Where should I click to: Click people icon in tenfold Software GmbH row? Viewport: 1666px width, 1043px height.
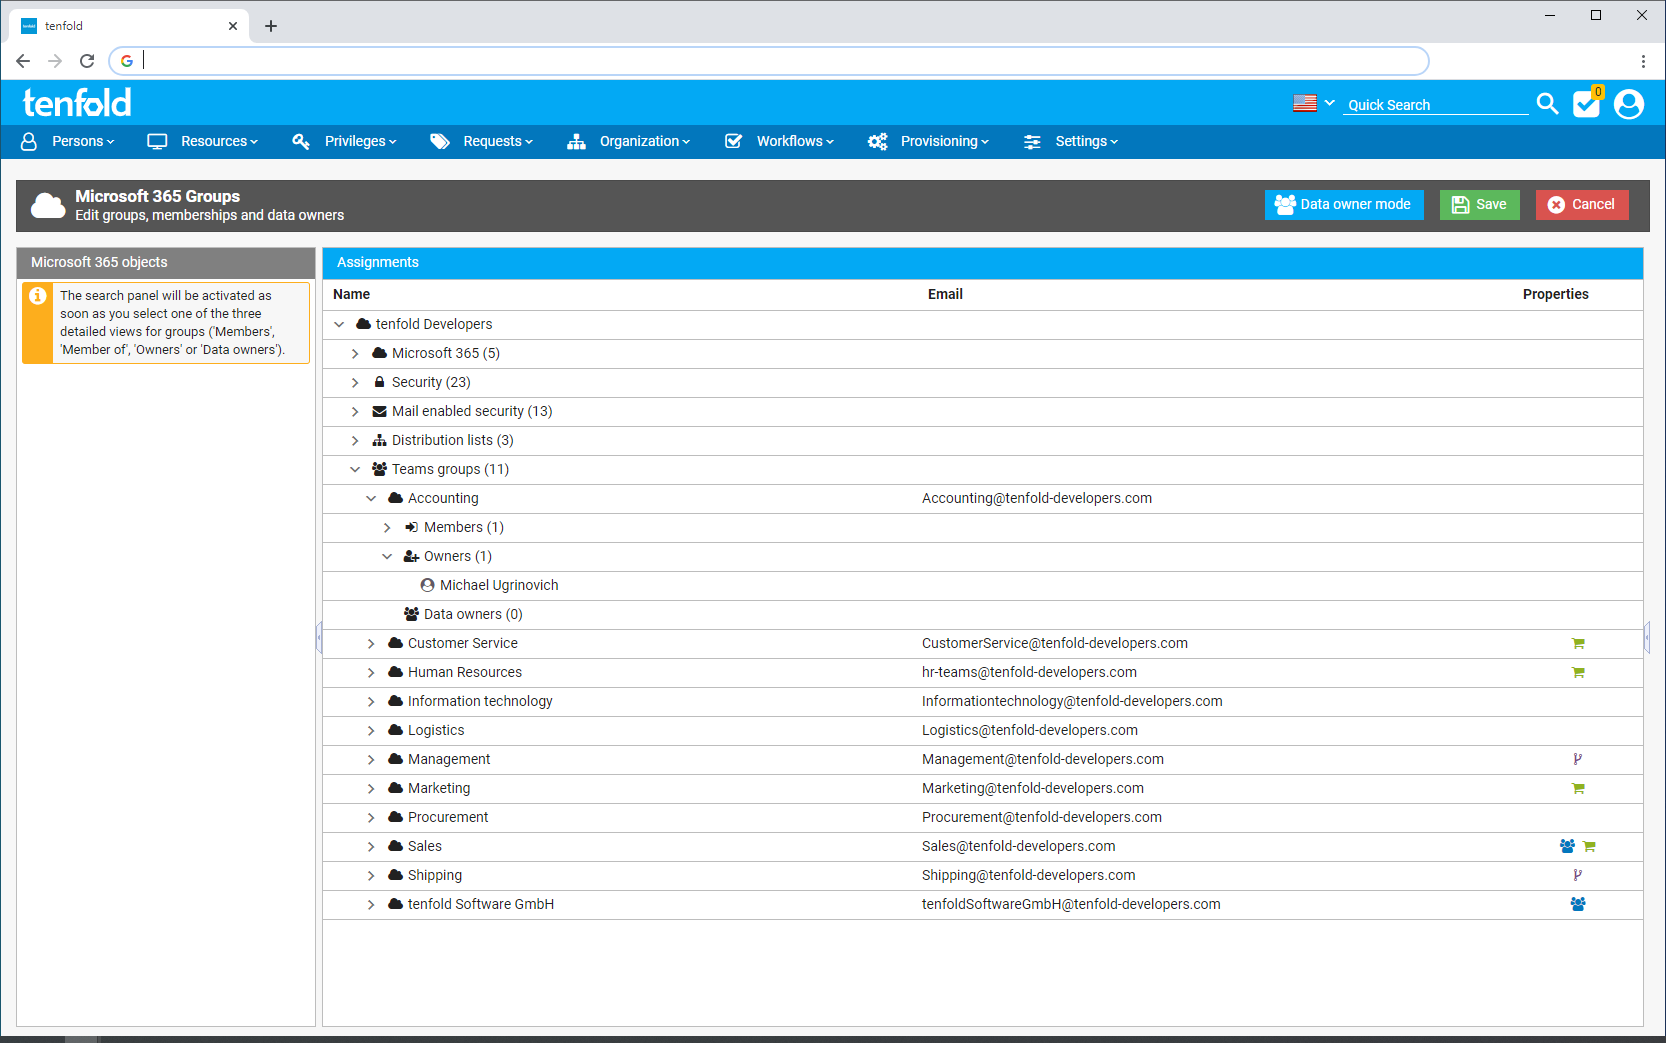point(1578,904)
